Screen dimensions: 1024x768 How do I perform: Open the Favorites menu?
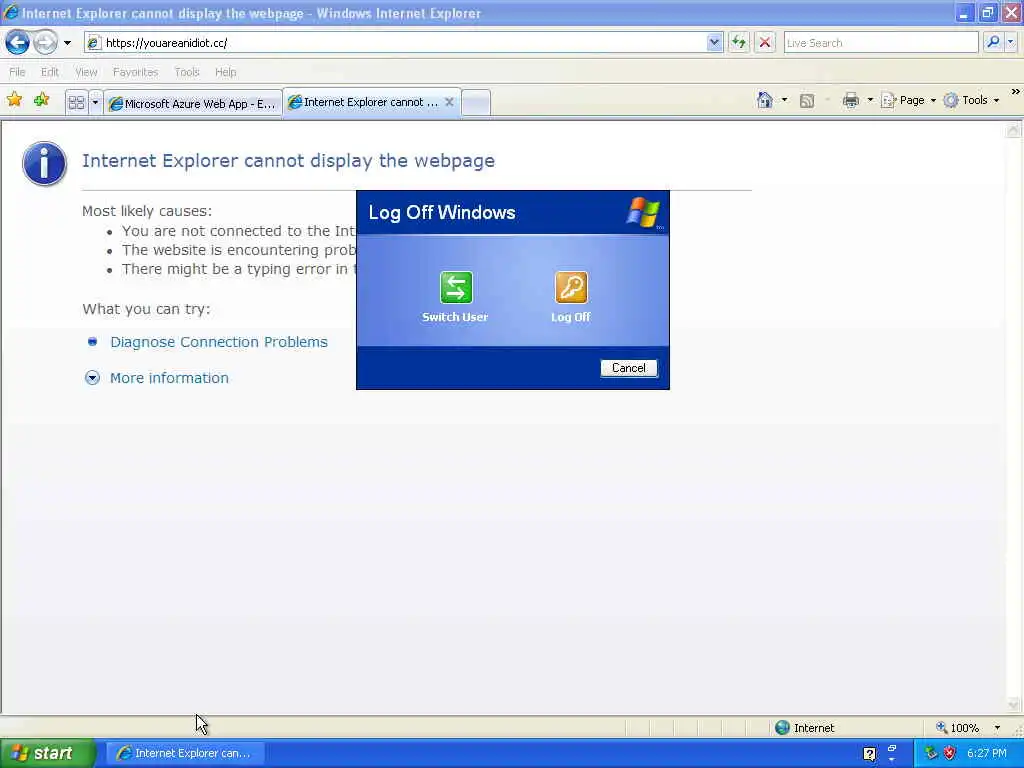[x=135, y=72]
